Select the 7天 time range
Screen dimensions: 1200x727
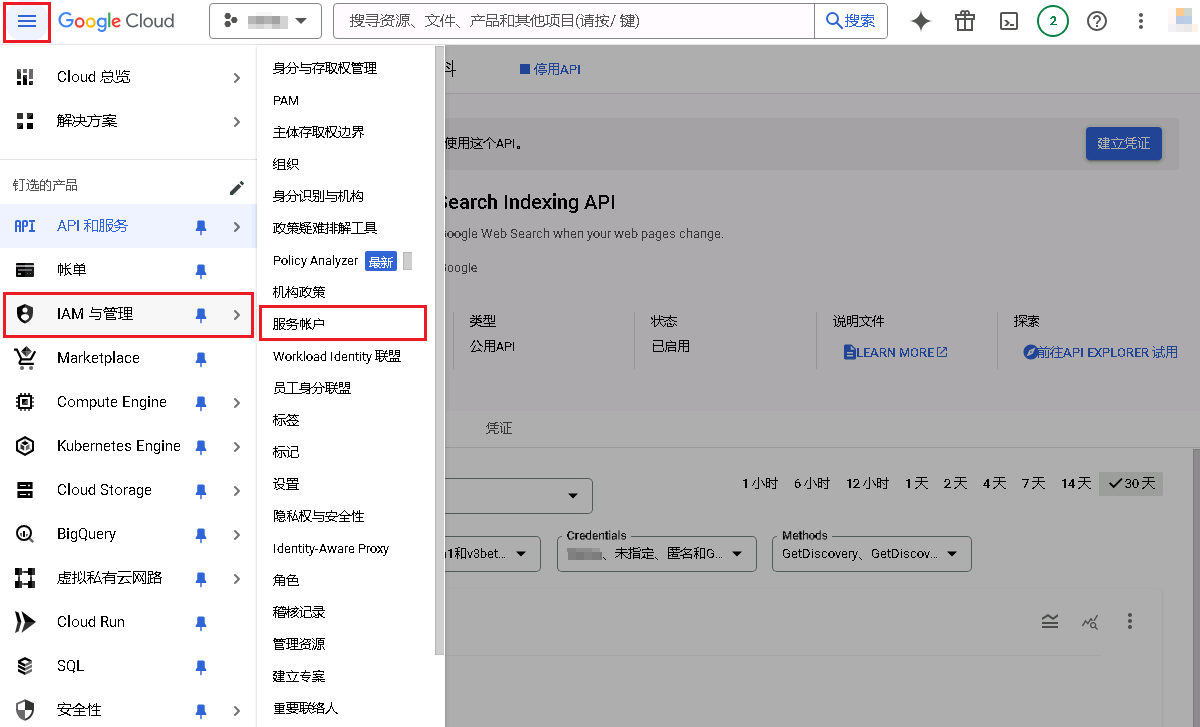click(1034, 483)
